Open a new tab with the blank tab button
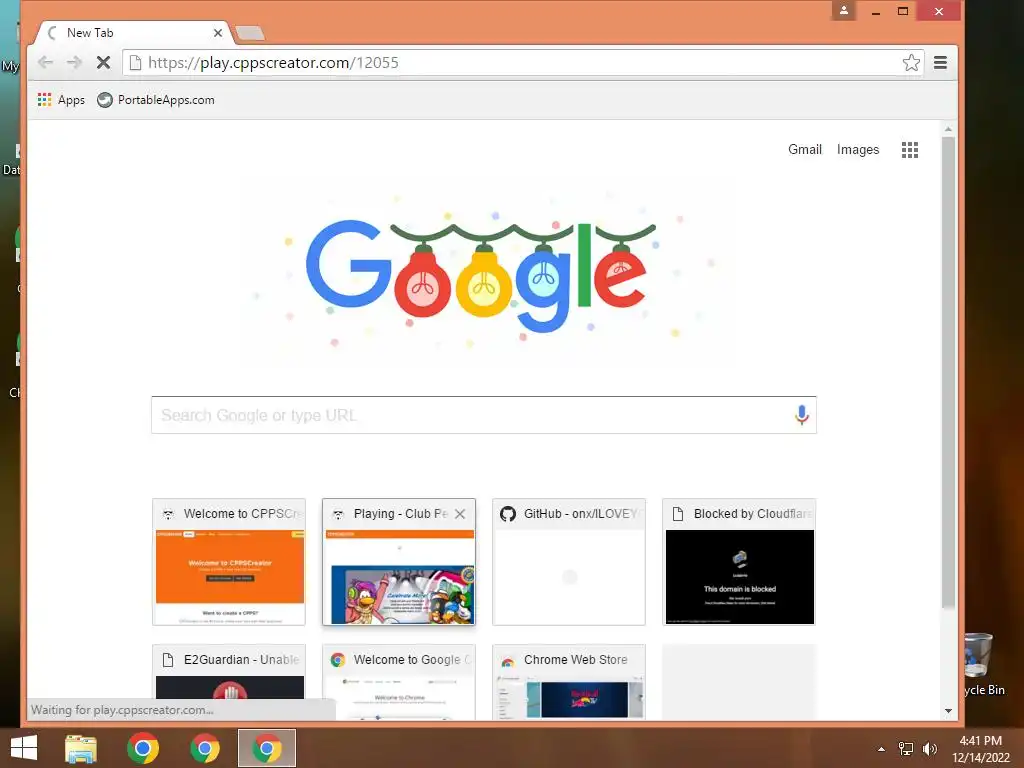Screen dimensions: 1024x768 [249, 33]
